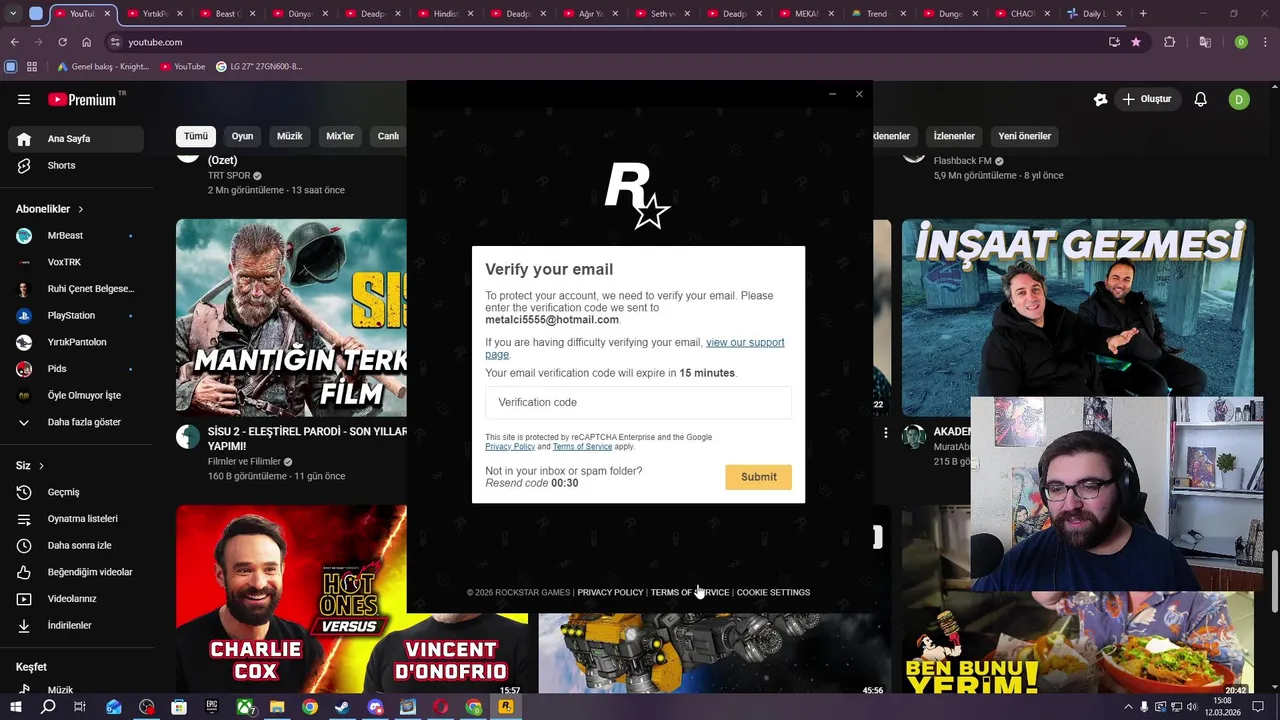Image resolution: width=1280 pixels, height=720 pixels.
Task: Expand the Siz section chevron
Action: (x=41, y=466)
